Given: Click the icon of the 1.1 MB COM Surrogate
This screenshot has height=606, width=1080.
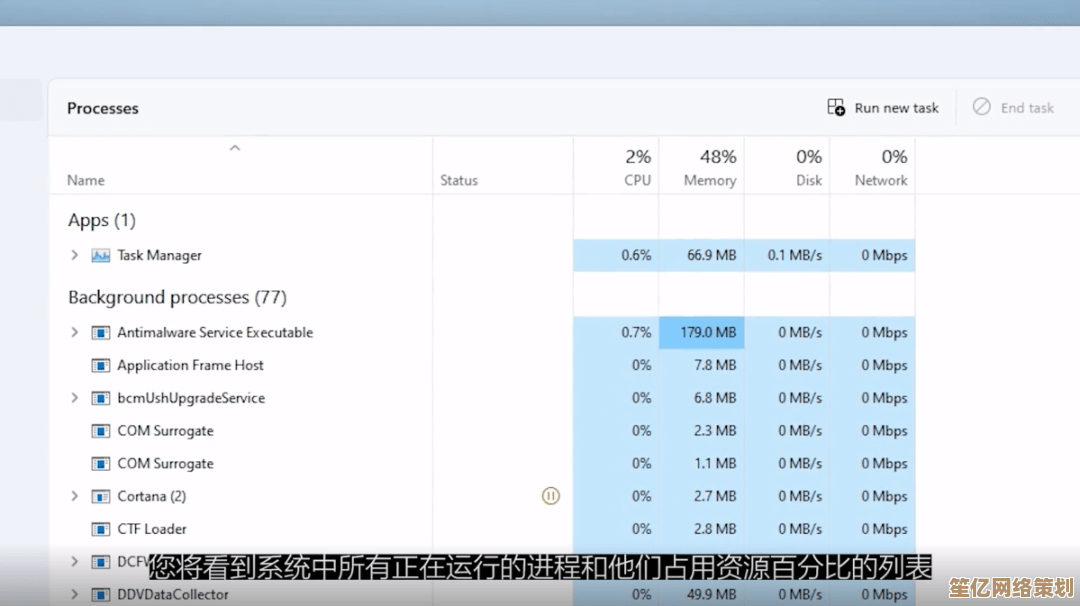Looking at the screenshot, I should pos(101,463).
